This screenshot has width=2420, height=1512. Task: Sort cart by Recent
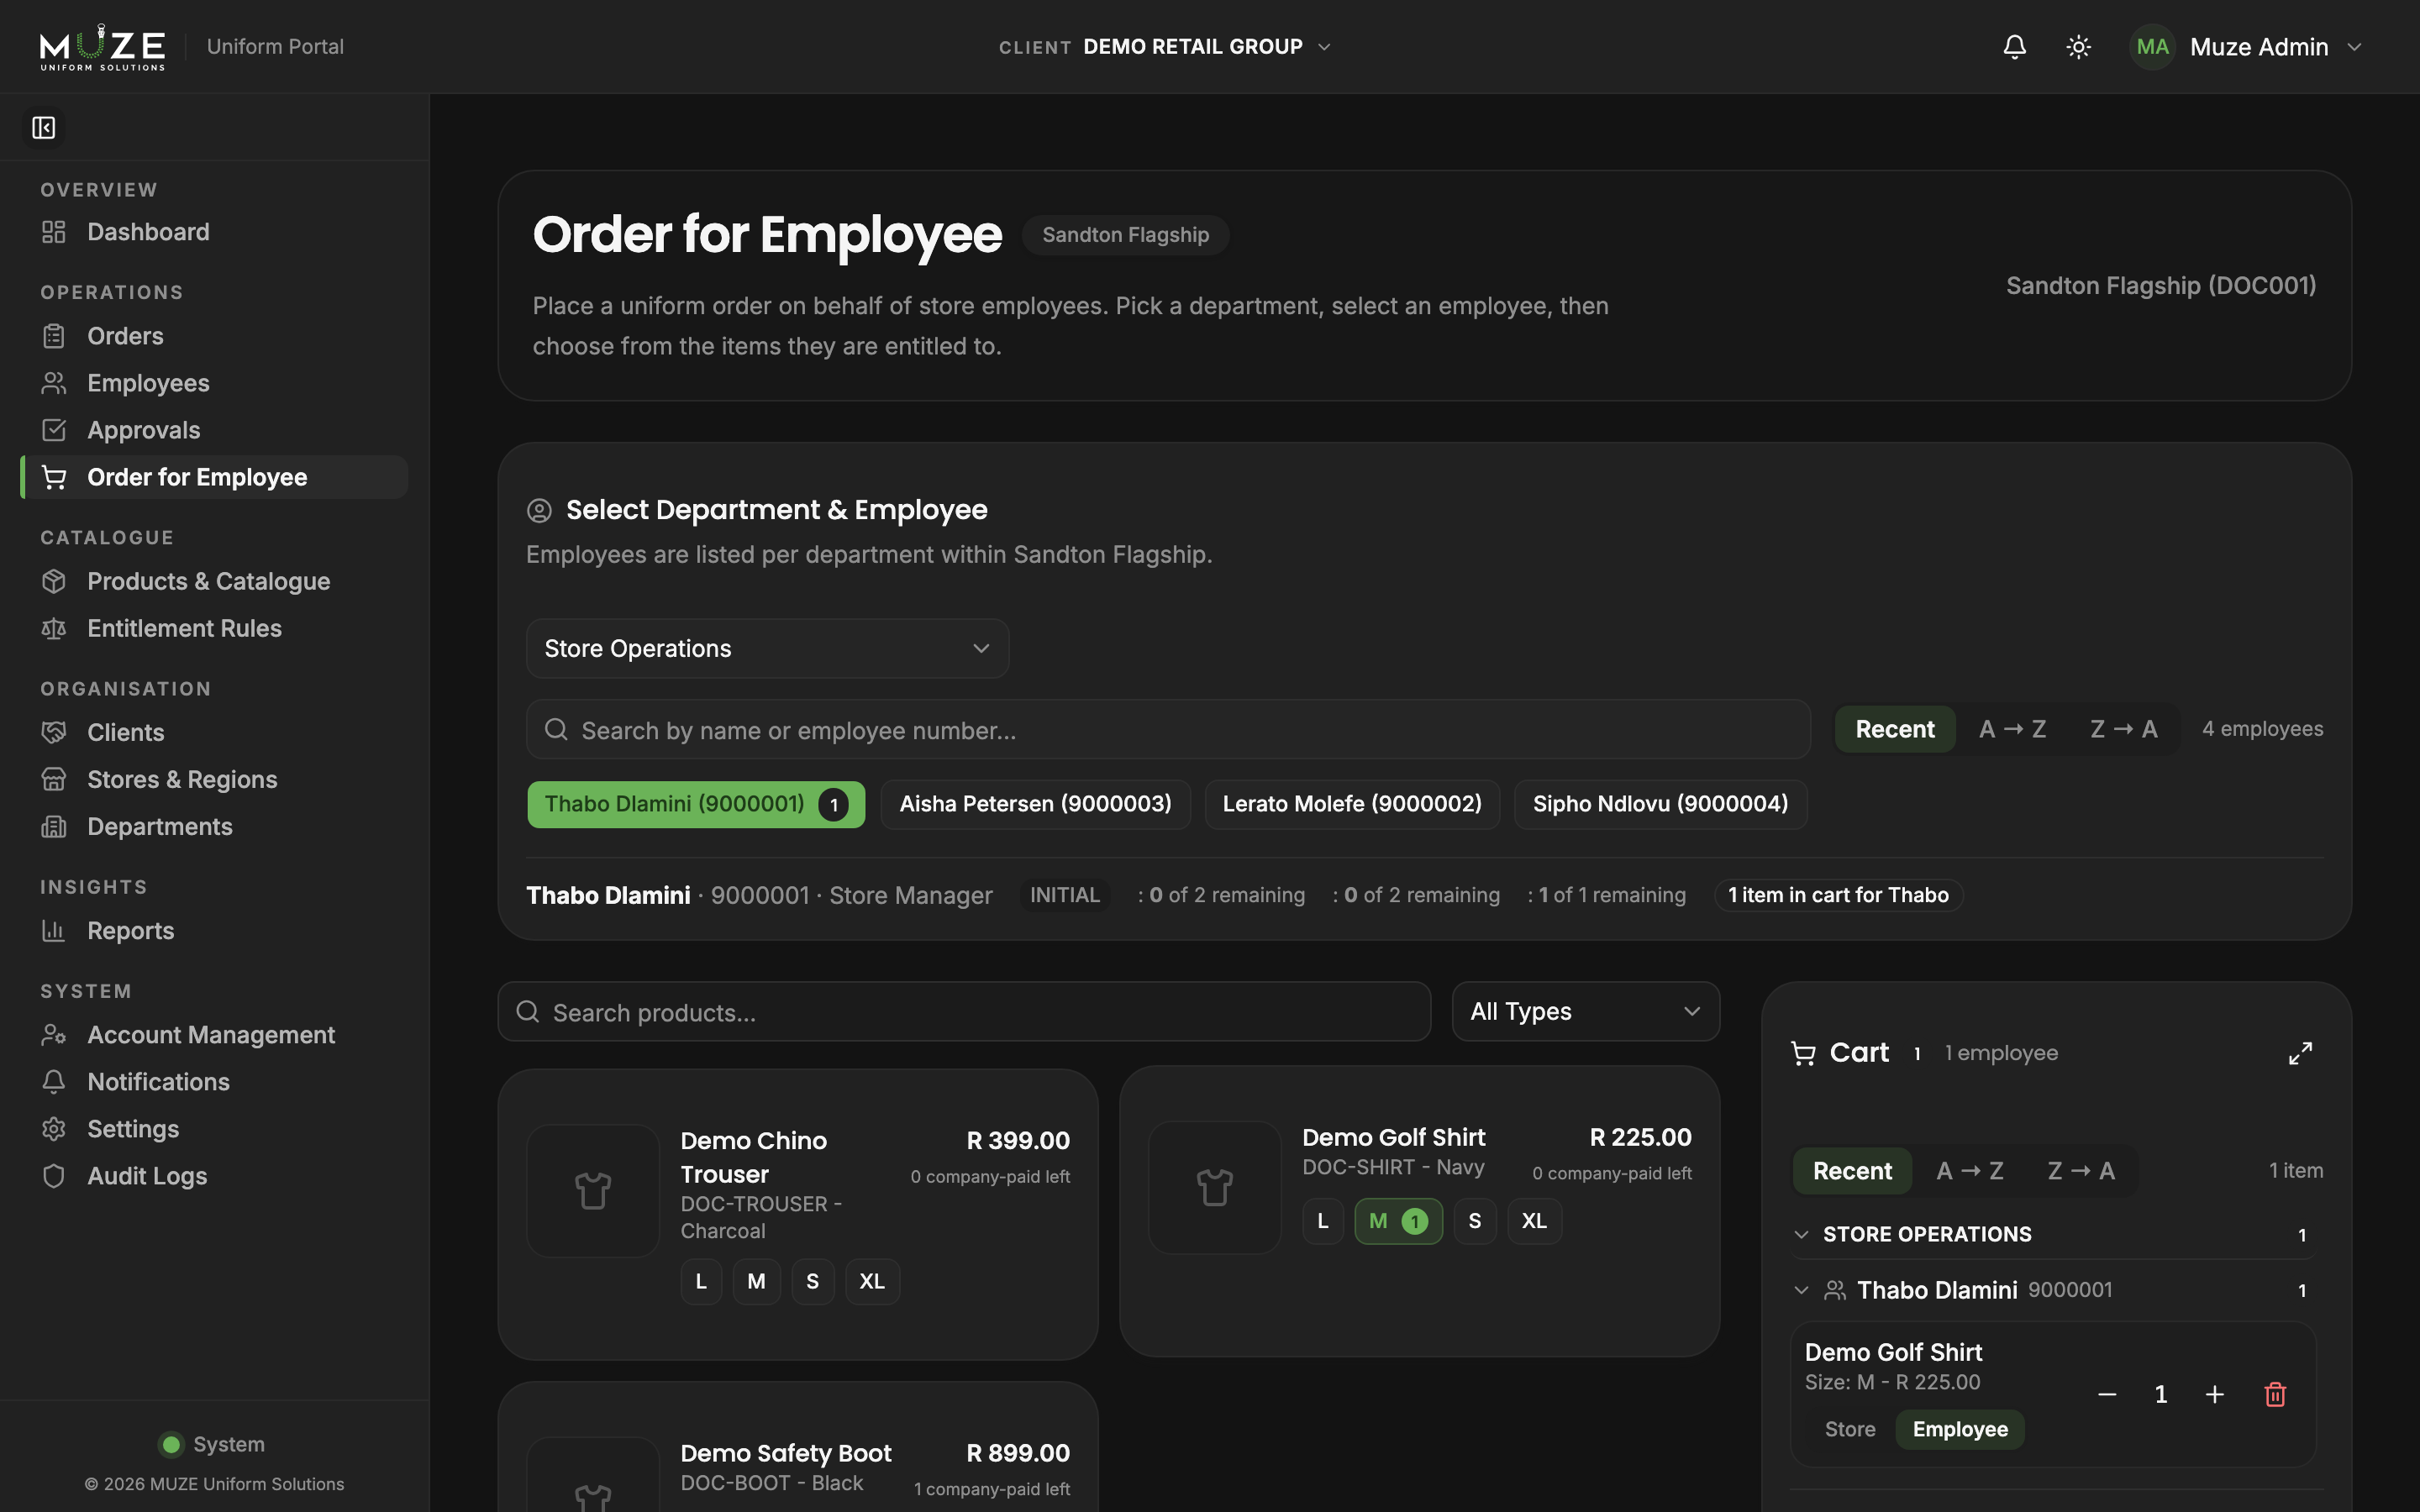coord(1852,1171)
